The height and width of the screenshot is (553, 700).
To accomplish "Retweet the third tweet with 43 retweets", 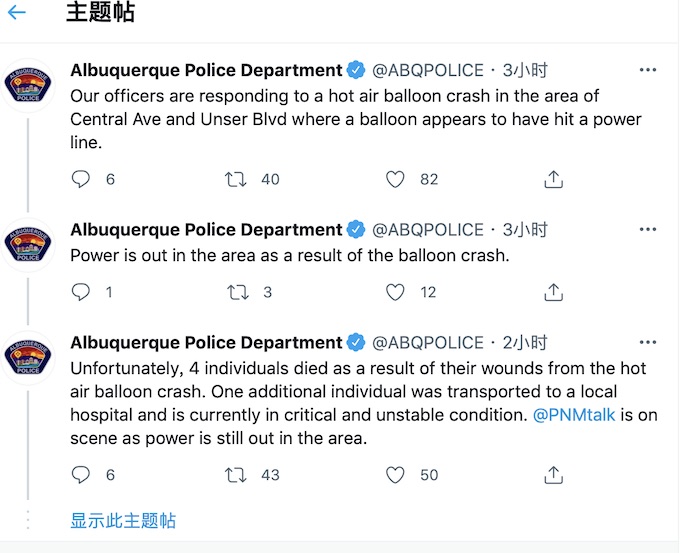I will click(235, 474).
